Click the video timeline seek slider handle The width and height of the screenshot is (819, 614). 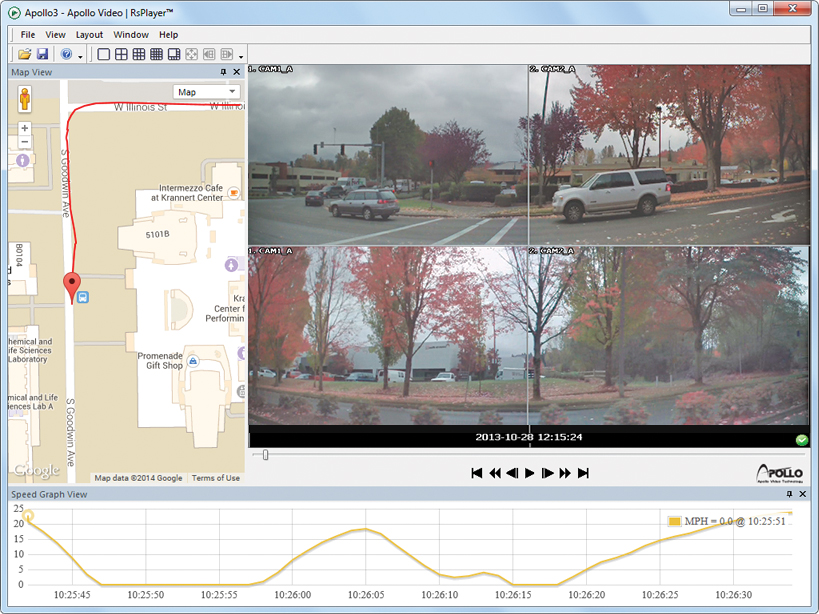pos(265,455)
